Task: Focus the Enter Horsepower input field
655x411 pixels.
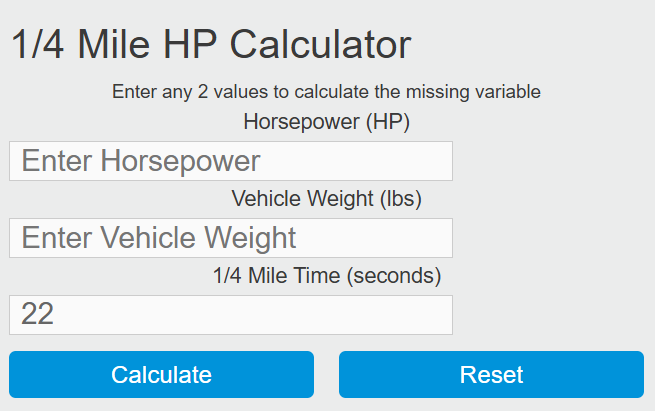Action: tap(230, 161)
